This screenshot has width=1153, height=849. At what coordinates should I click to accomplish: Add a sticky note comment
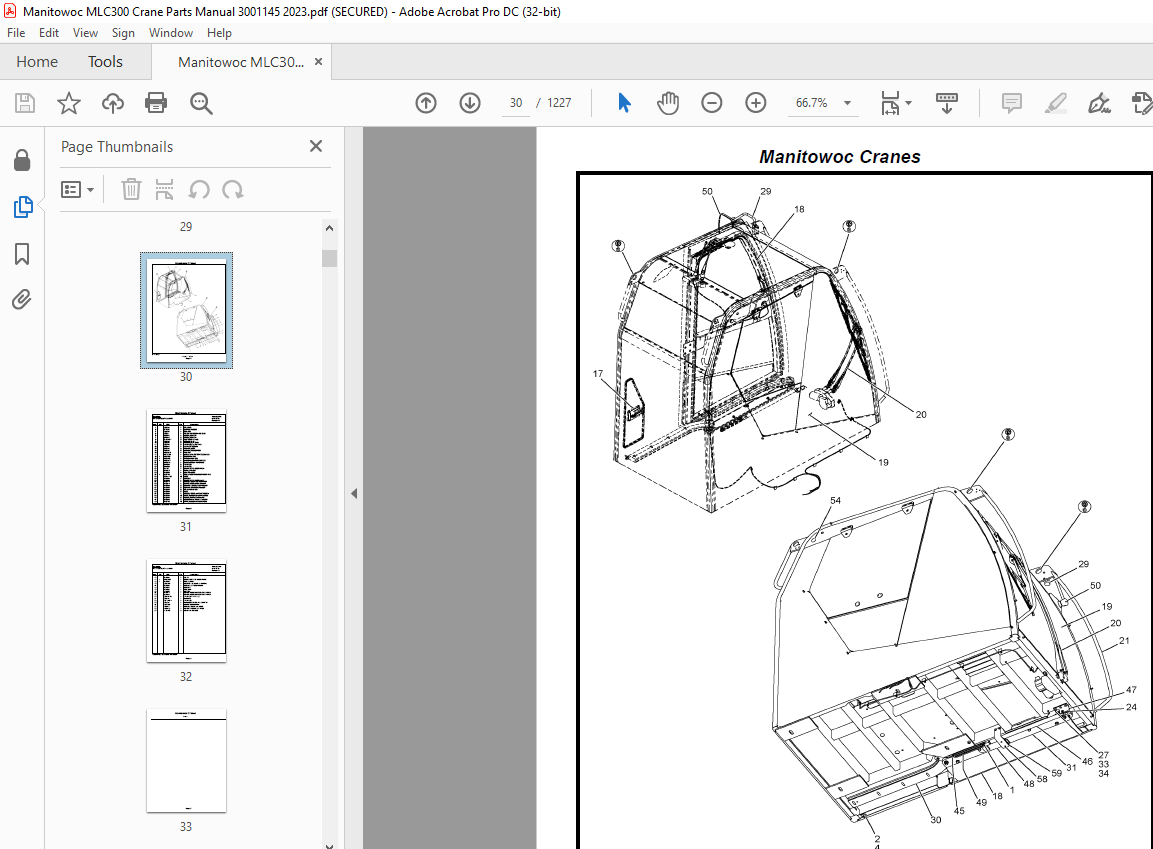point(1012,103)
